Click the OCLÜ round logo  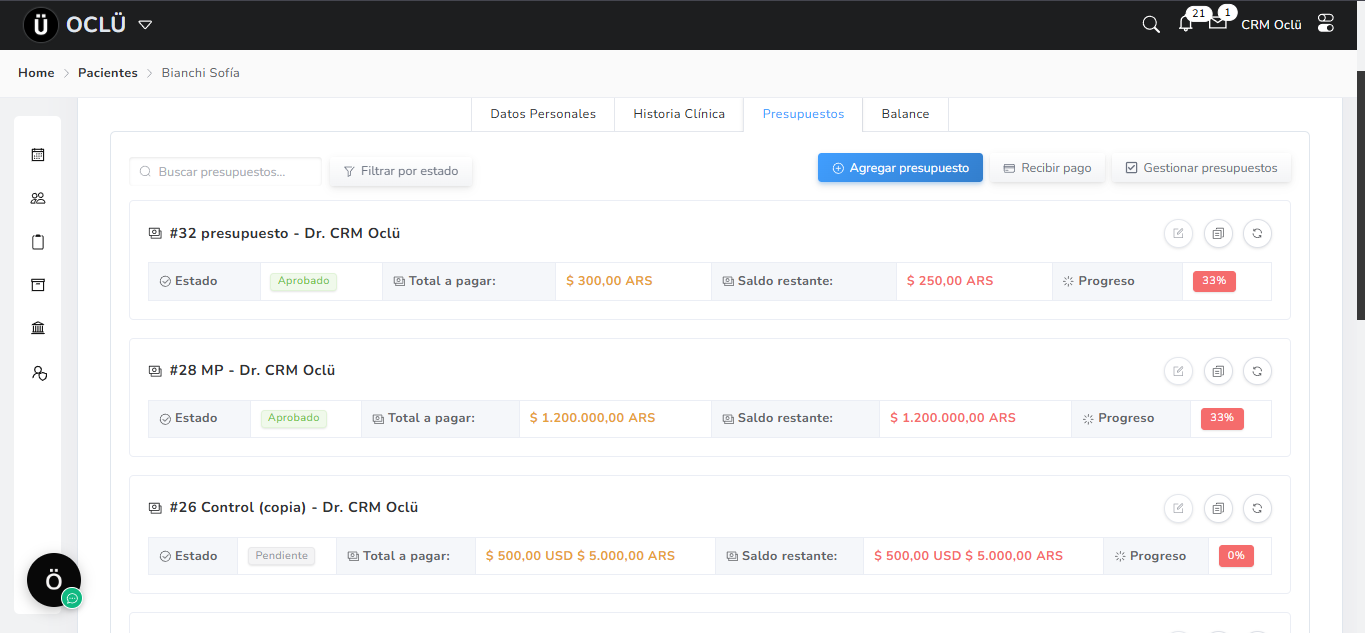[x=41, y=25]
